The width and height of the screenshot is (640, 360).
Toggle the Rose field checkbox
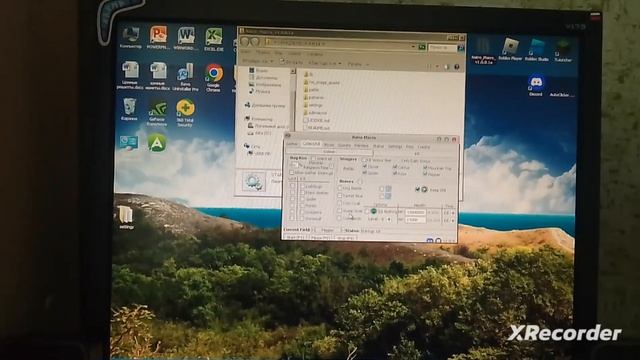tap(395, 173)
